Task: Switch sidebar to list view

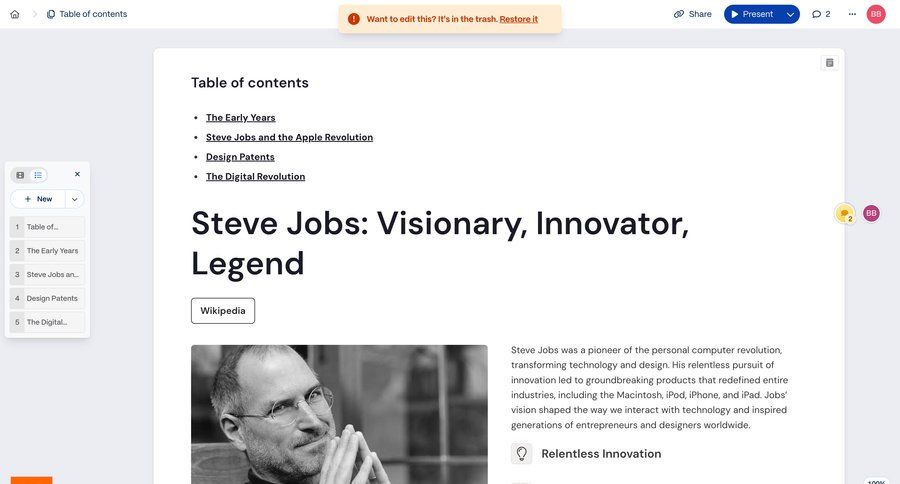Action: pos(38,175)
